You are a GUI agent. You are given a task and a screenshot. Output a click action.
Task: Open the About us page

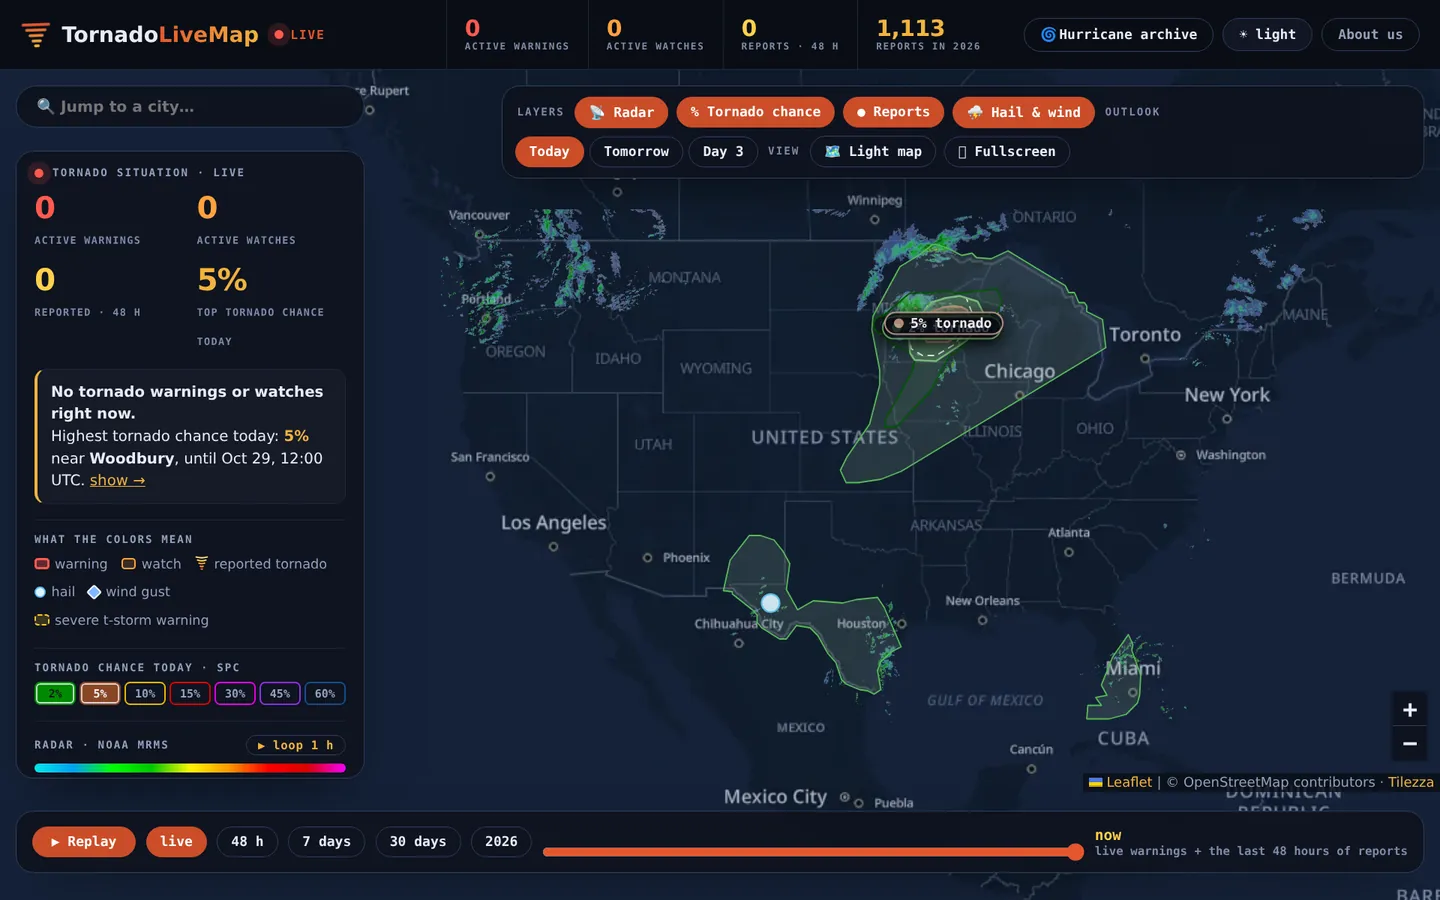point(1370,34)
